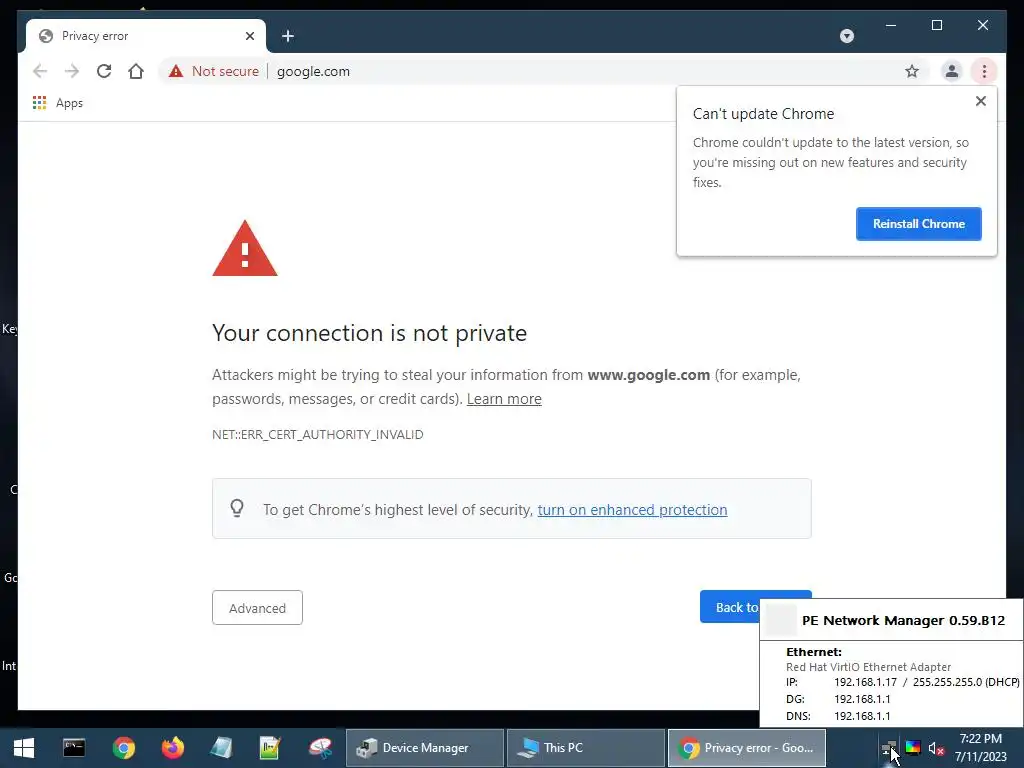Select the Privacy error tab
The height and width of the screenshot is (768, 1024).
pos(146,36)
